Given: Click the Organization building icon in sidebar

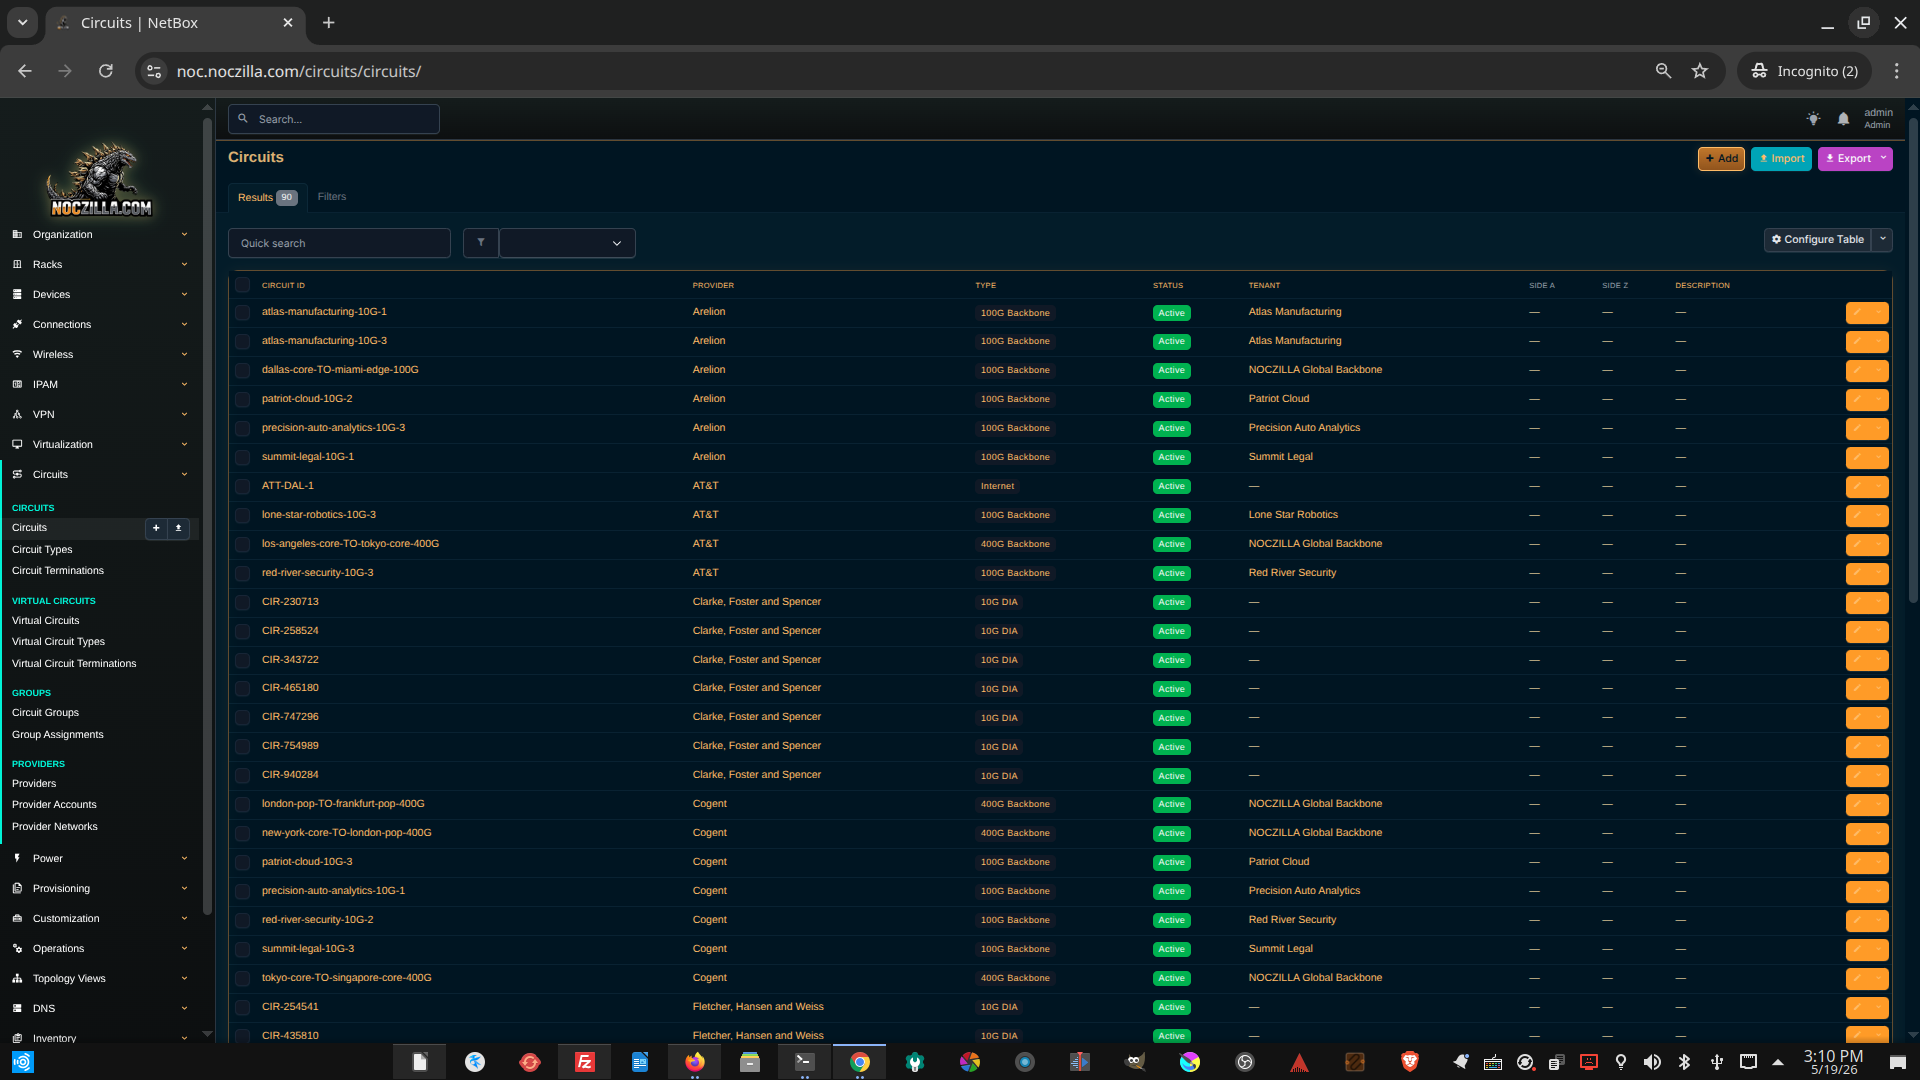Looking at the screenshot, I should [17, 235].
